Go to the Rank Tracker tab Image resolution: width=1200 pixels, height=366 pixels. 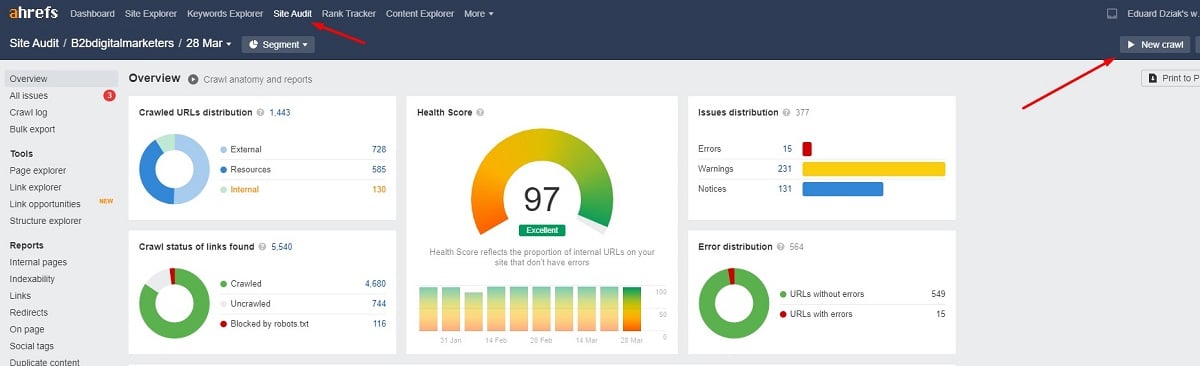pyautogui.click(x=348, y=14)
